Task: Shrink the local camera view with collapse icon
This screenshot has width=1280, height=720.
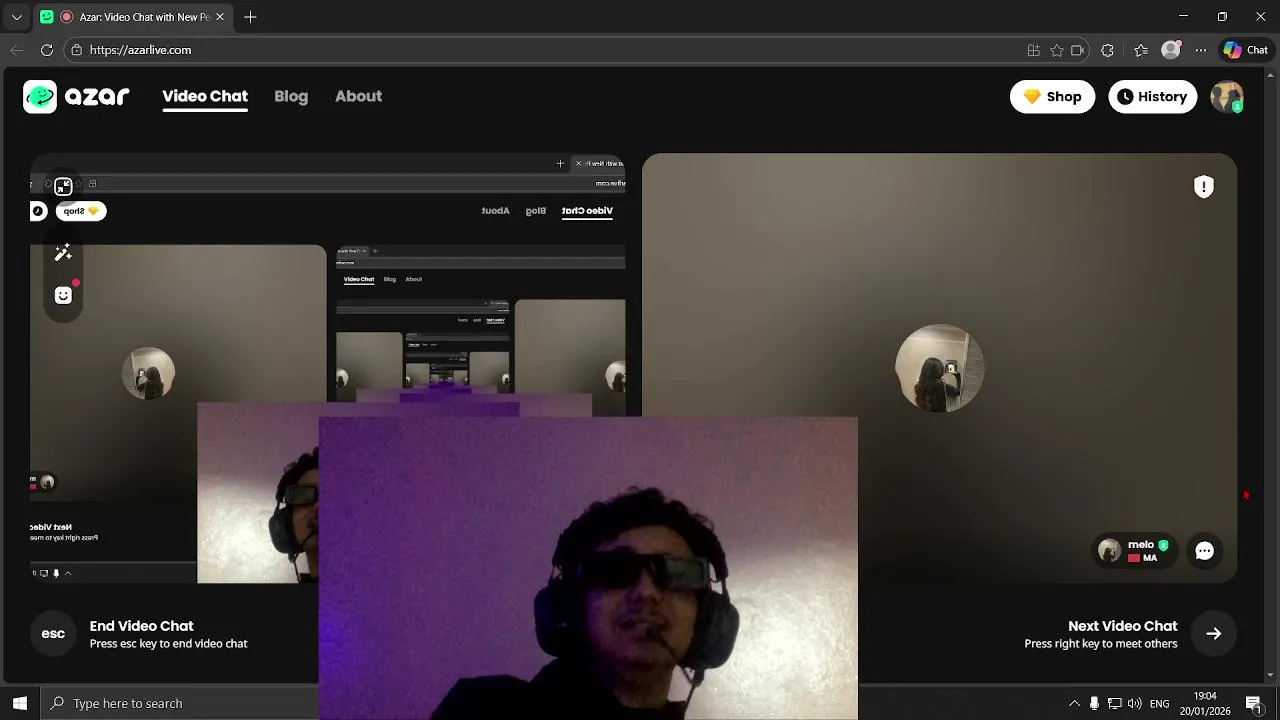Action: point(63,186)
